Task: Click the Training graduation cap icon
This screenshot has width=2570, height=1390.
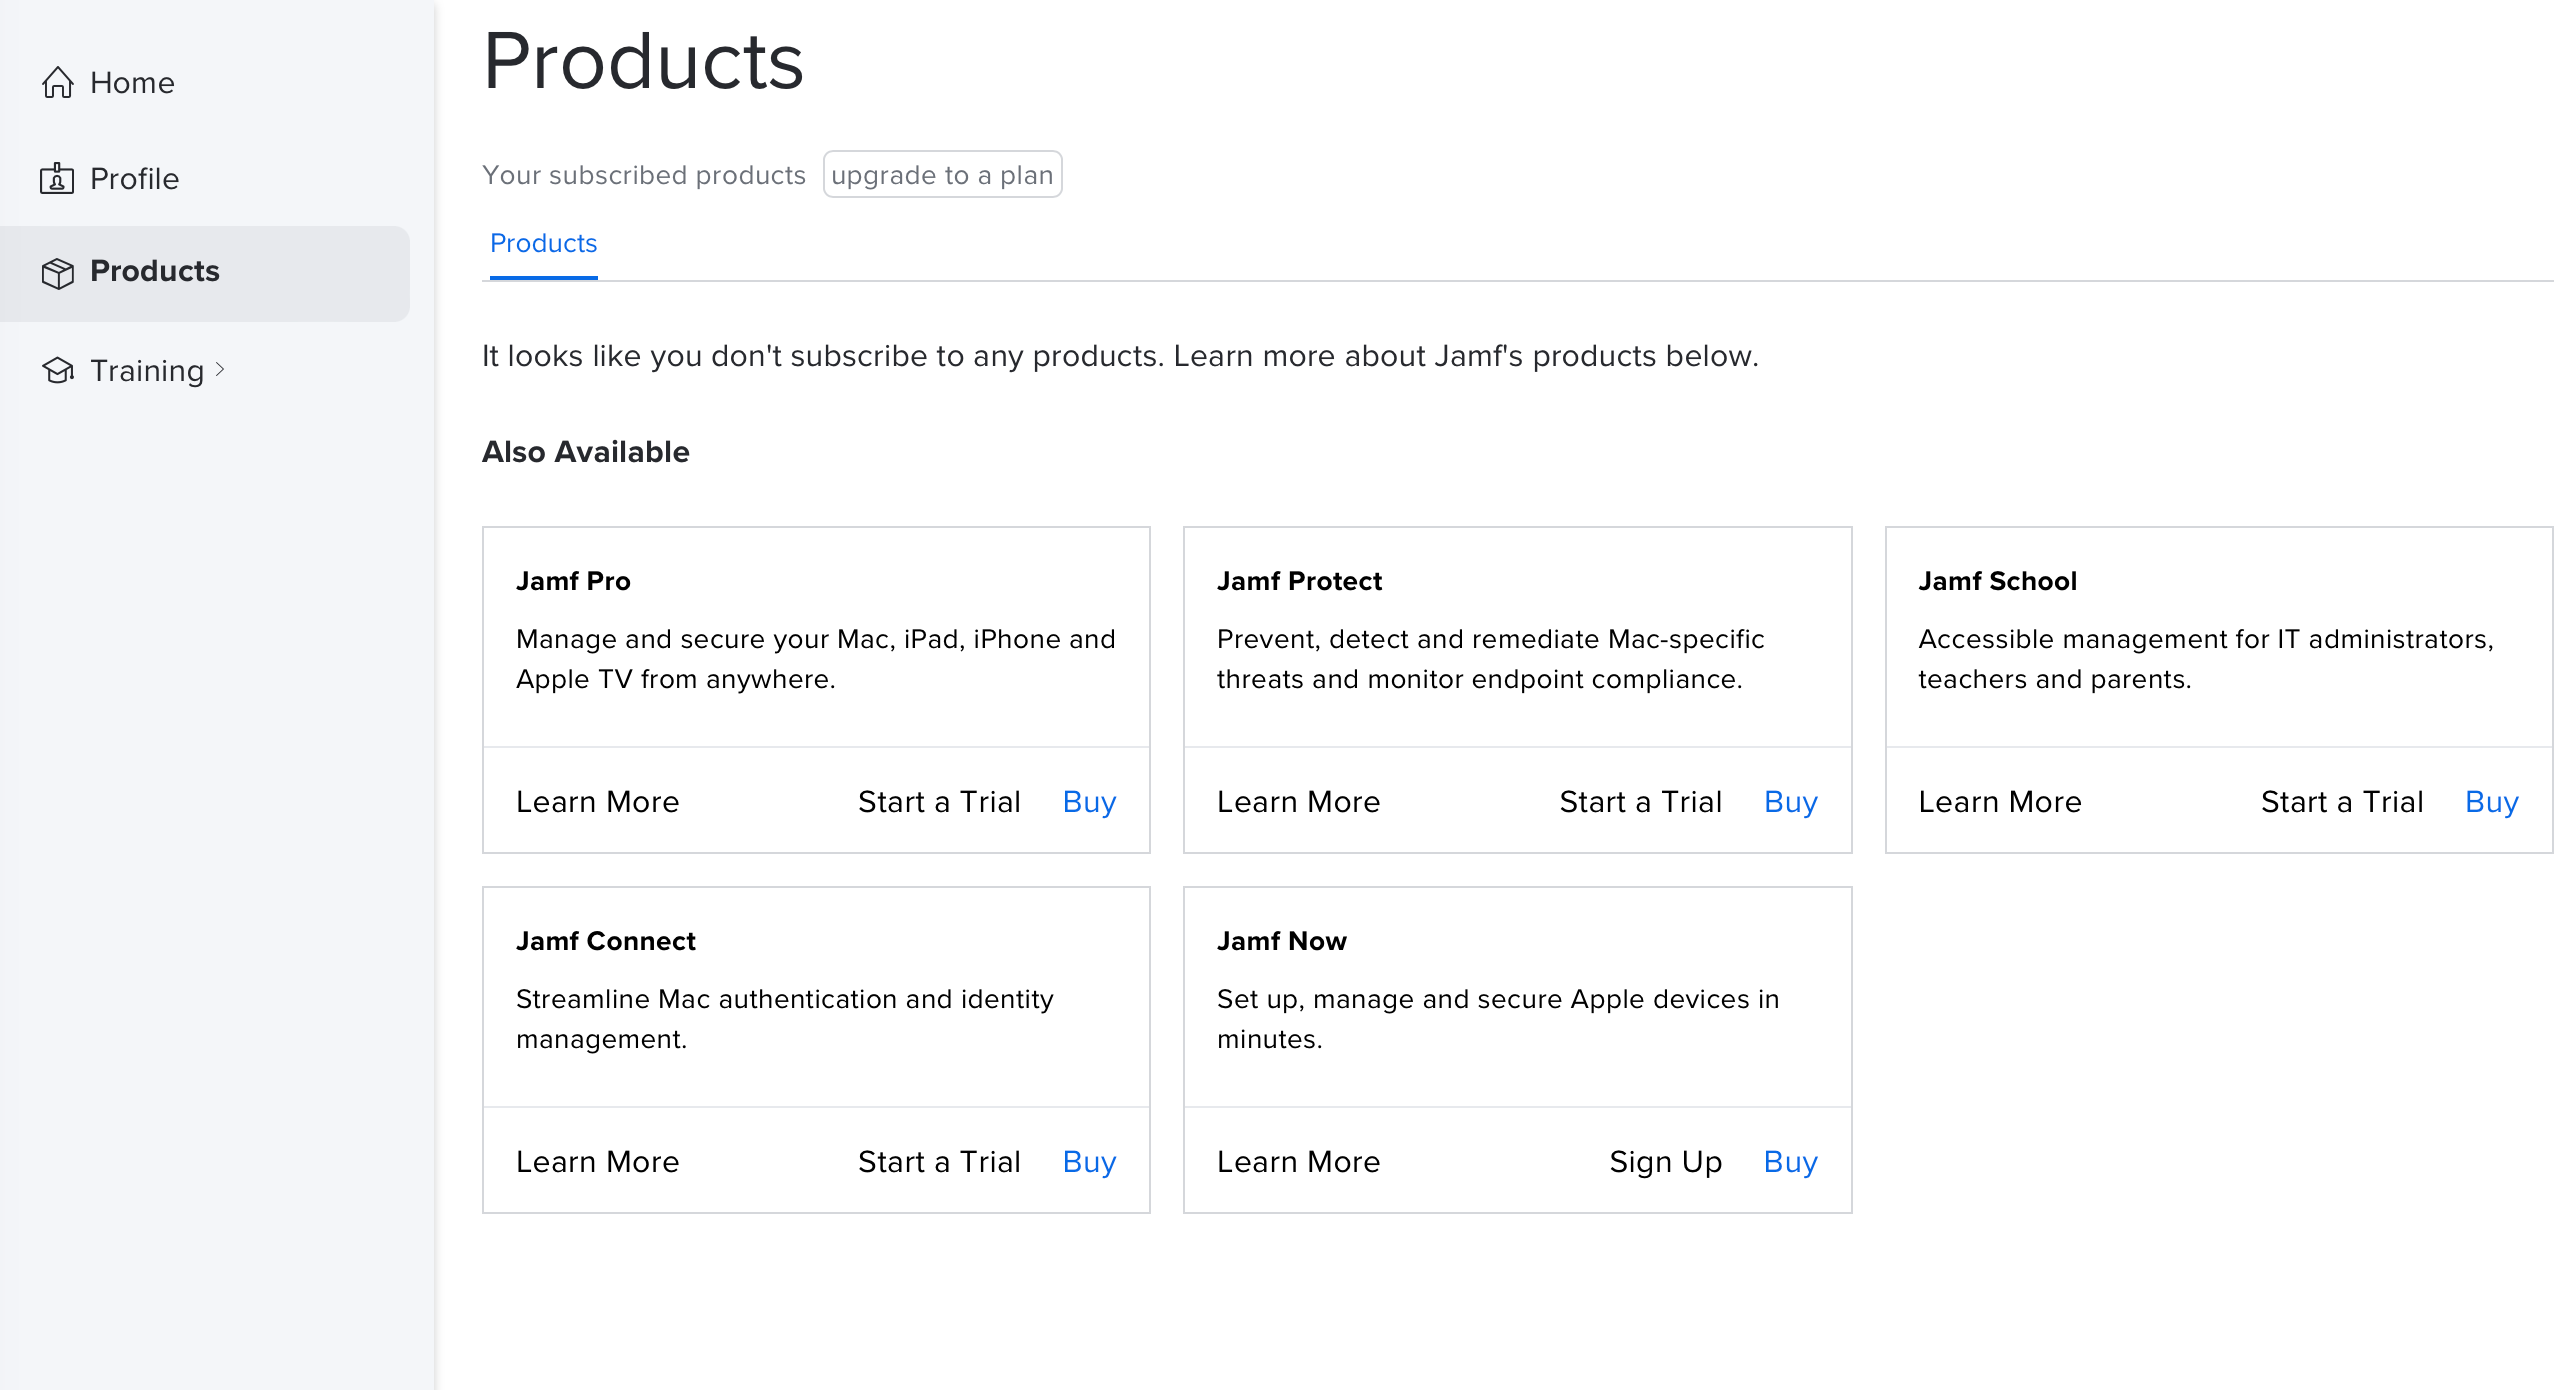Action: click(x=57, y=370)
